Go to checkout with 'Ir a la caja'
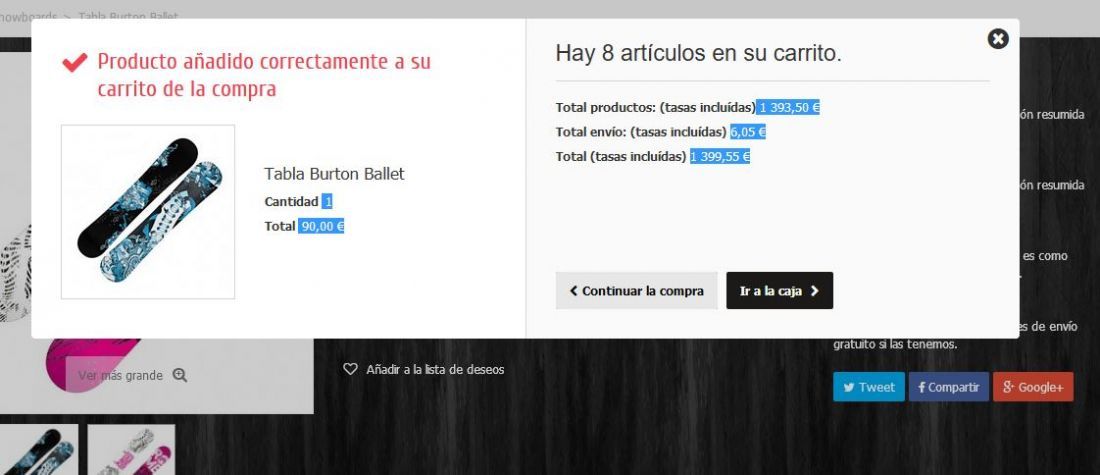Image resolution: width=1100 pixels, height=475 pixels. click(779, 290)
